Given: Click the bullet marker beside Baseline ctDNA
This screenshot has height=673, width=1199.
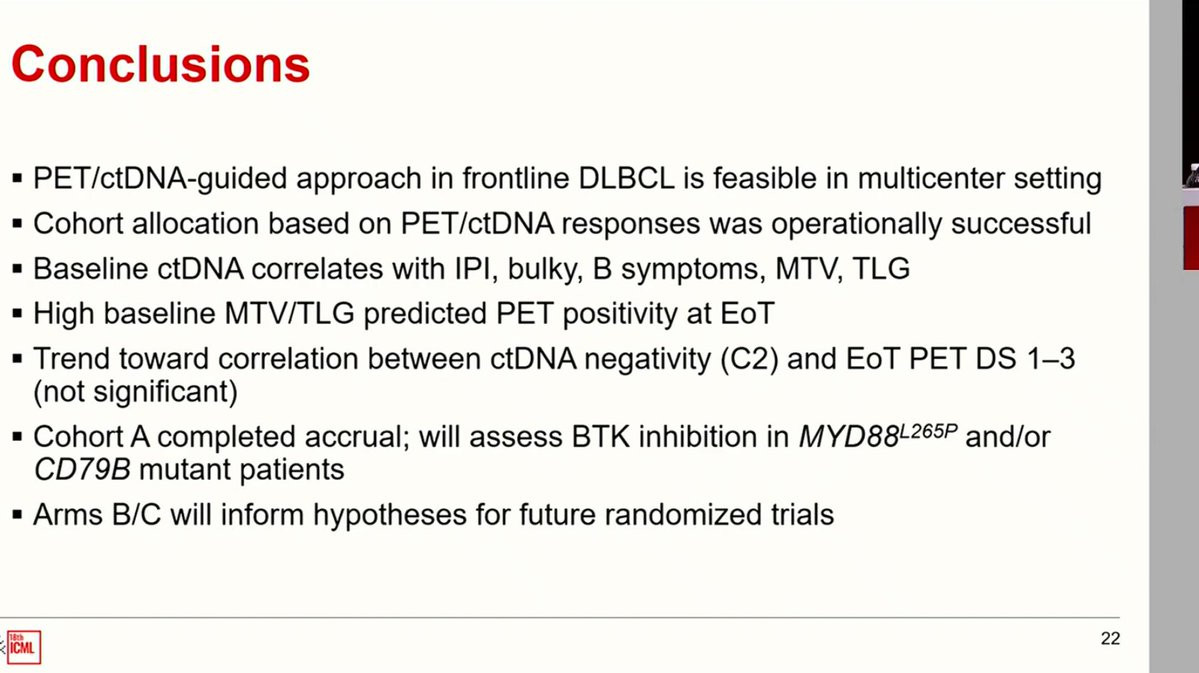Looking at the screenshot, I should (17, 269).
